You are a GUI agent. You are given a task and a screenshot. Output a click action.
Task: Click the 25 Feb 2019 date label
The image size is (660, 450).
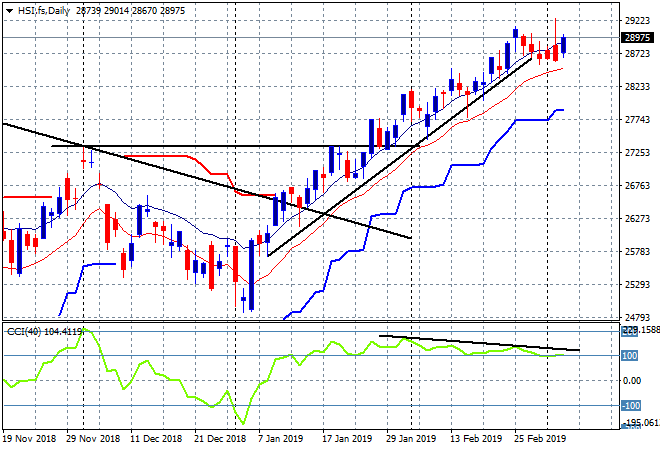click(540, 439)
